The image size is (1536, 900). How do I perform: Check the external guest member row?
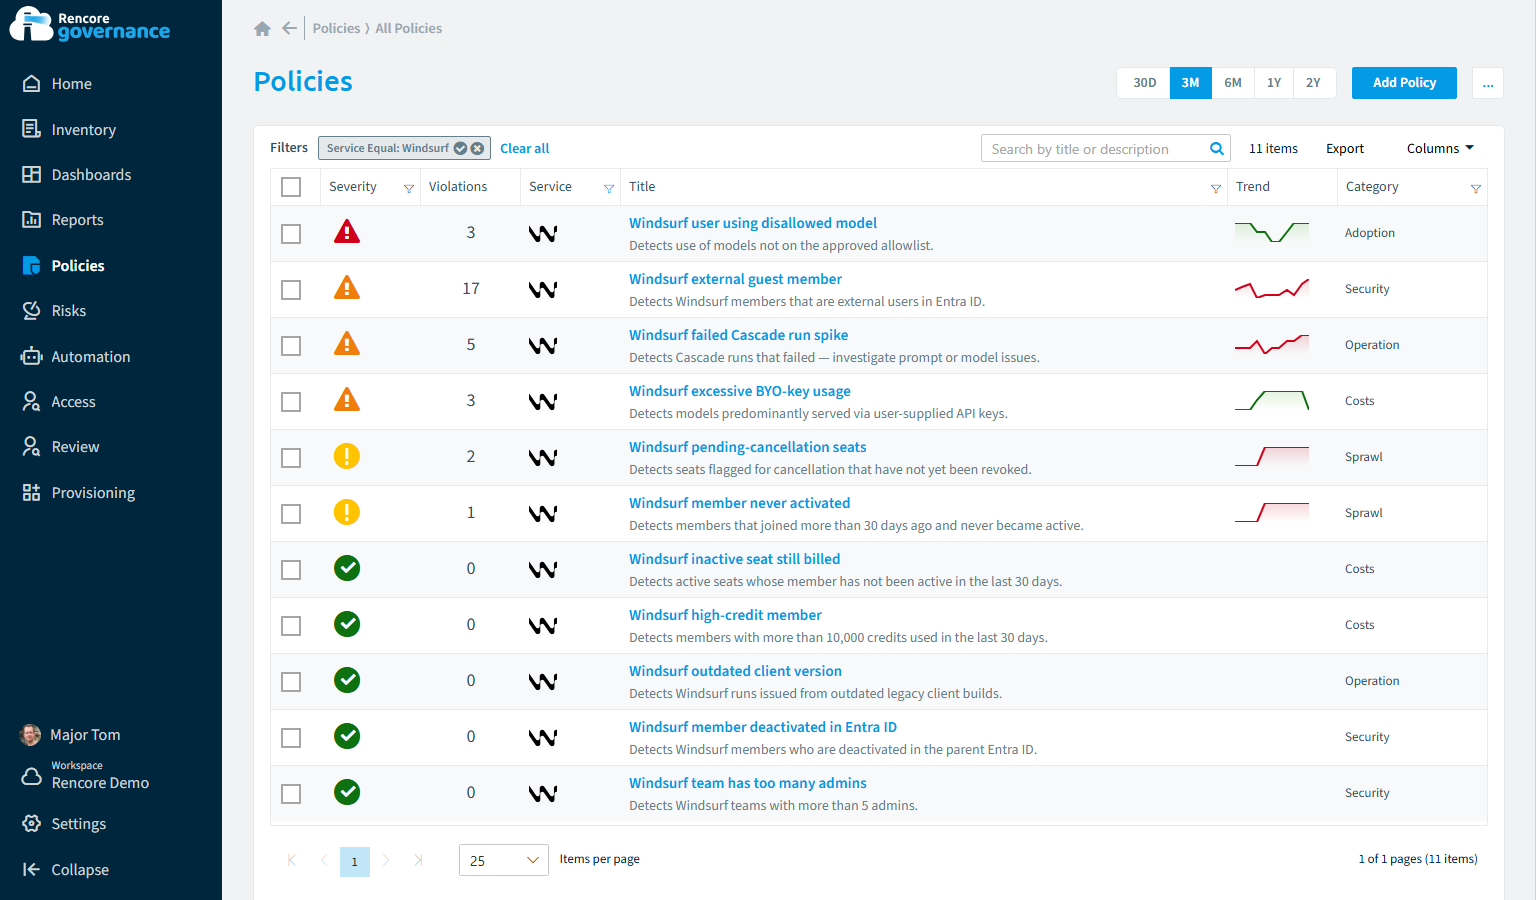click(291, 290)
